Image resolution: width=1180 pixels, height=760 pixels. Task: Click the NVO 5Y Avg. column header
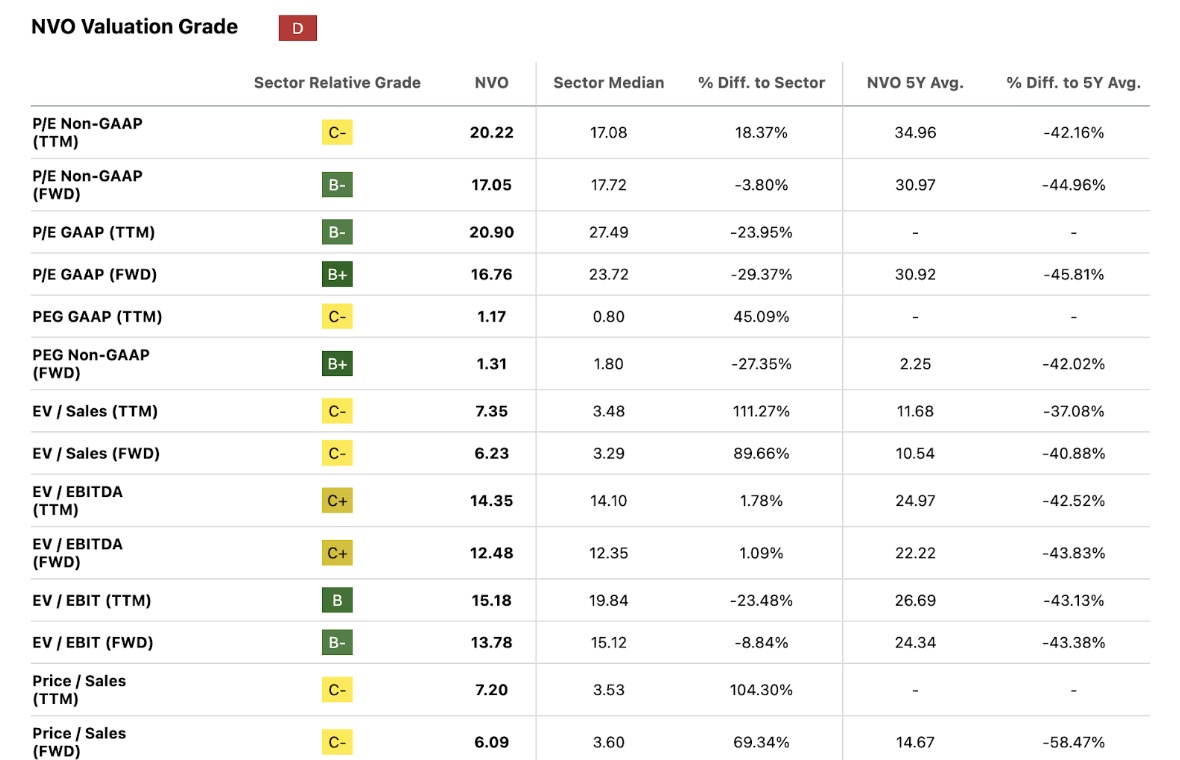point(915,83)
